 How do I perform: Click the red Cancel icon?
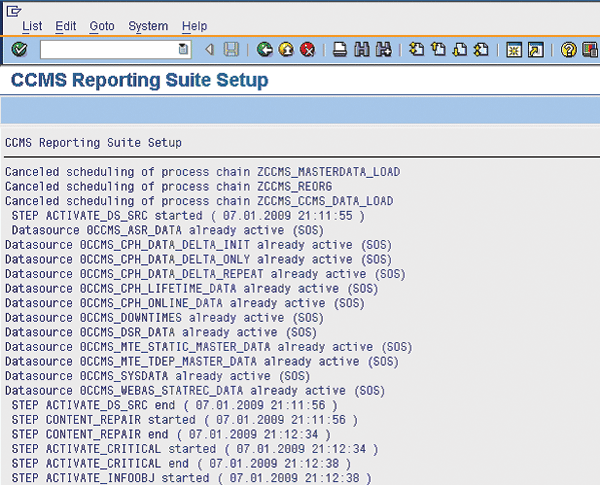click(x=307, y=49)
